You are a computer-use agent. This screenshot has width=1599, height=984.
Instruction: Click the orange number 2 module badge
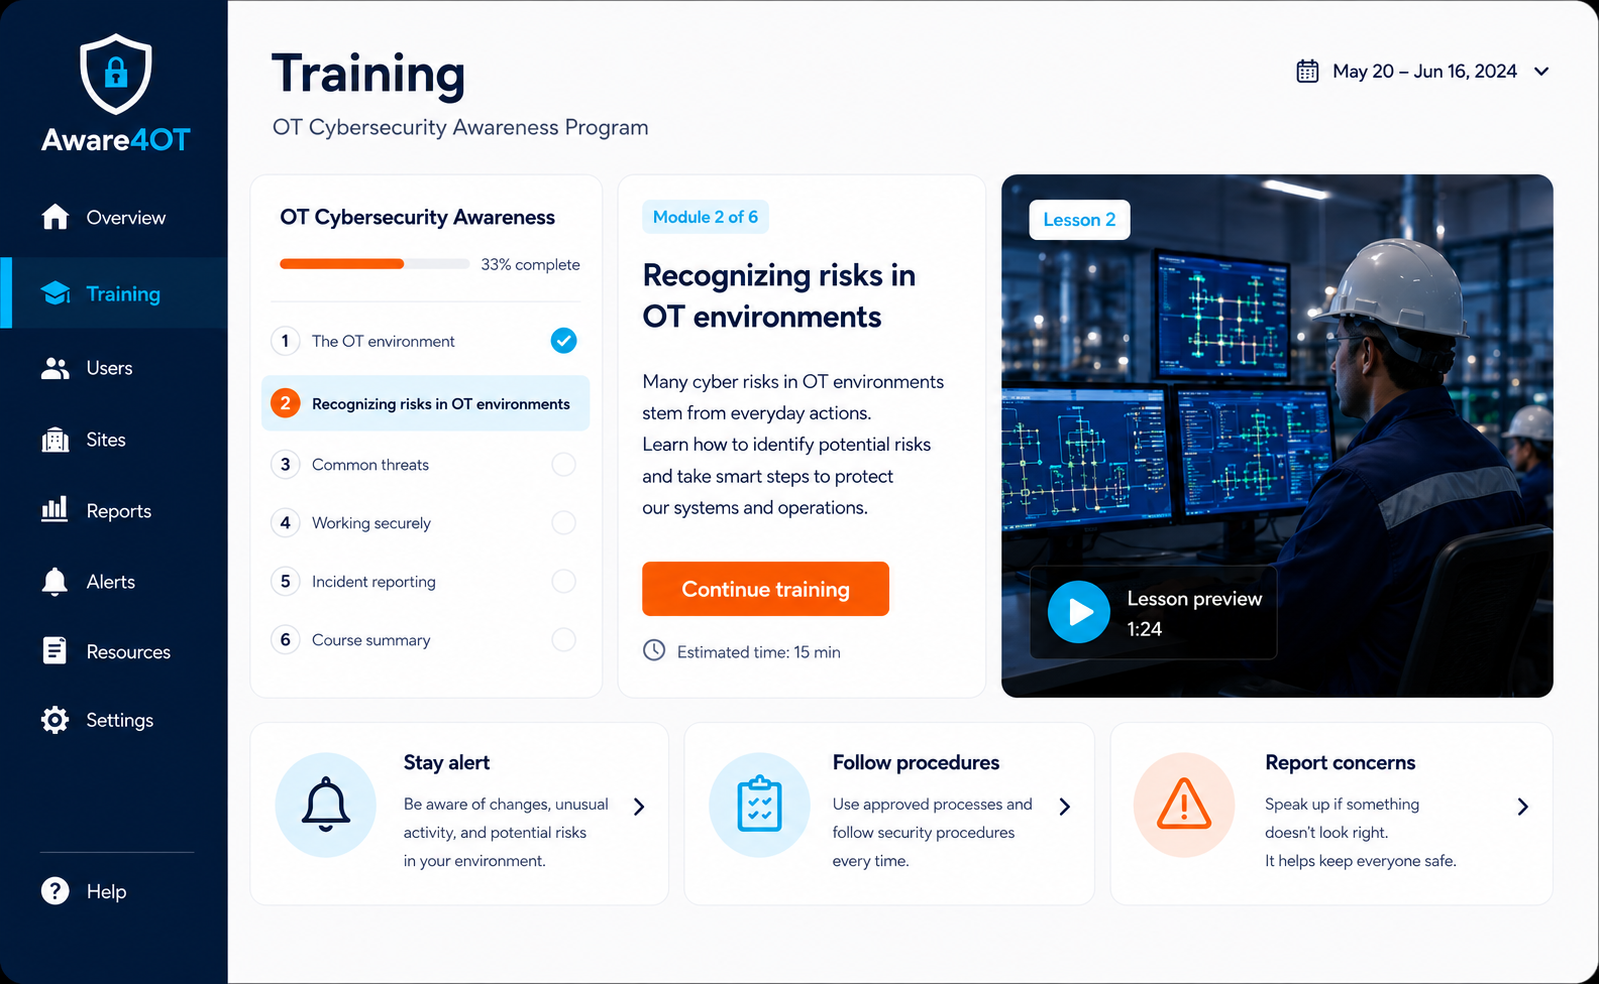pos(285,403)
